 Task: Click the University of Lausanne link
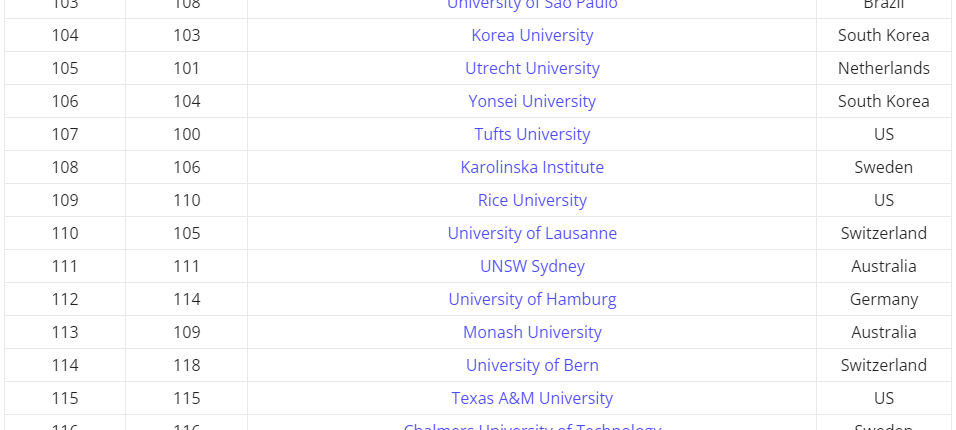(532, 233)
